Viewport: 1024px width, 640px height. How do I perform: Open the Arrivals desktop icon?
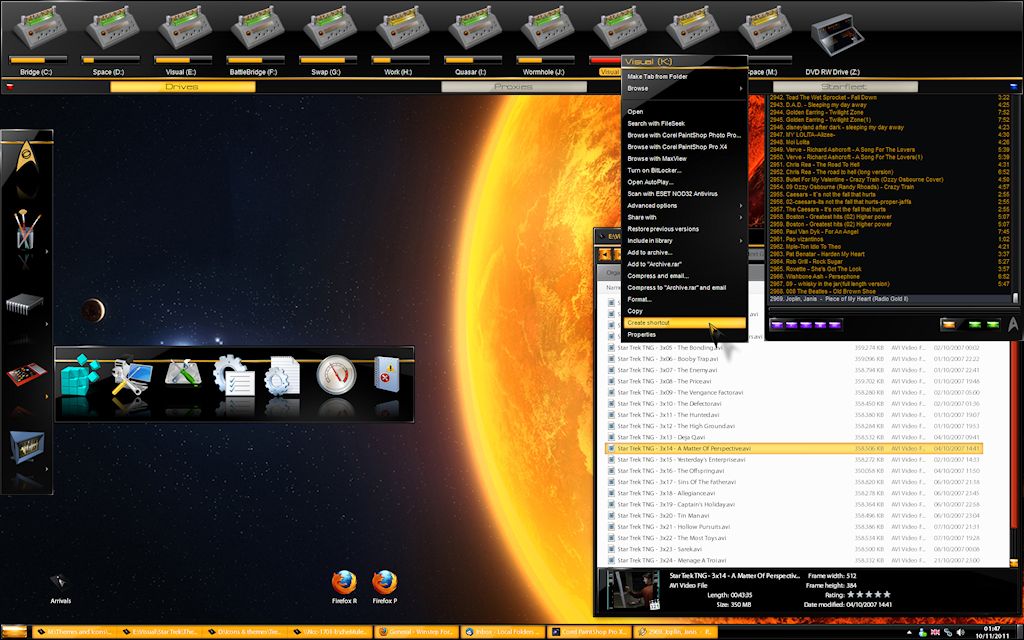(60, 584)
